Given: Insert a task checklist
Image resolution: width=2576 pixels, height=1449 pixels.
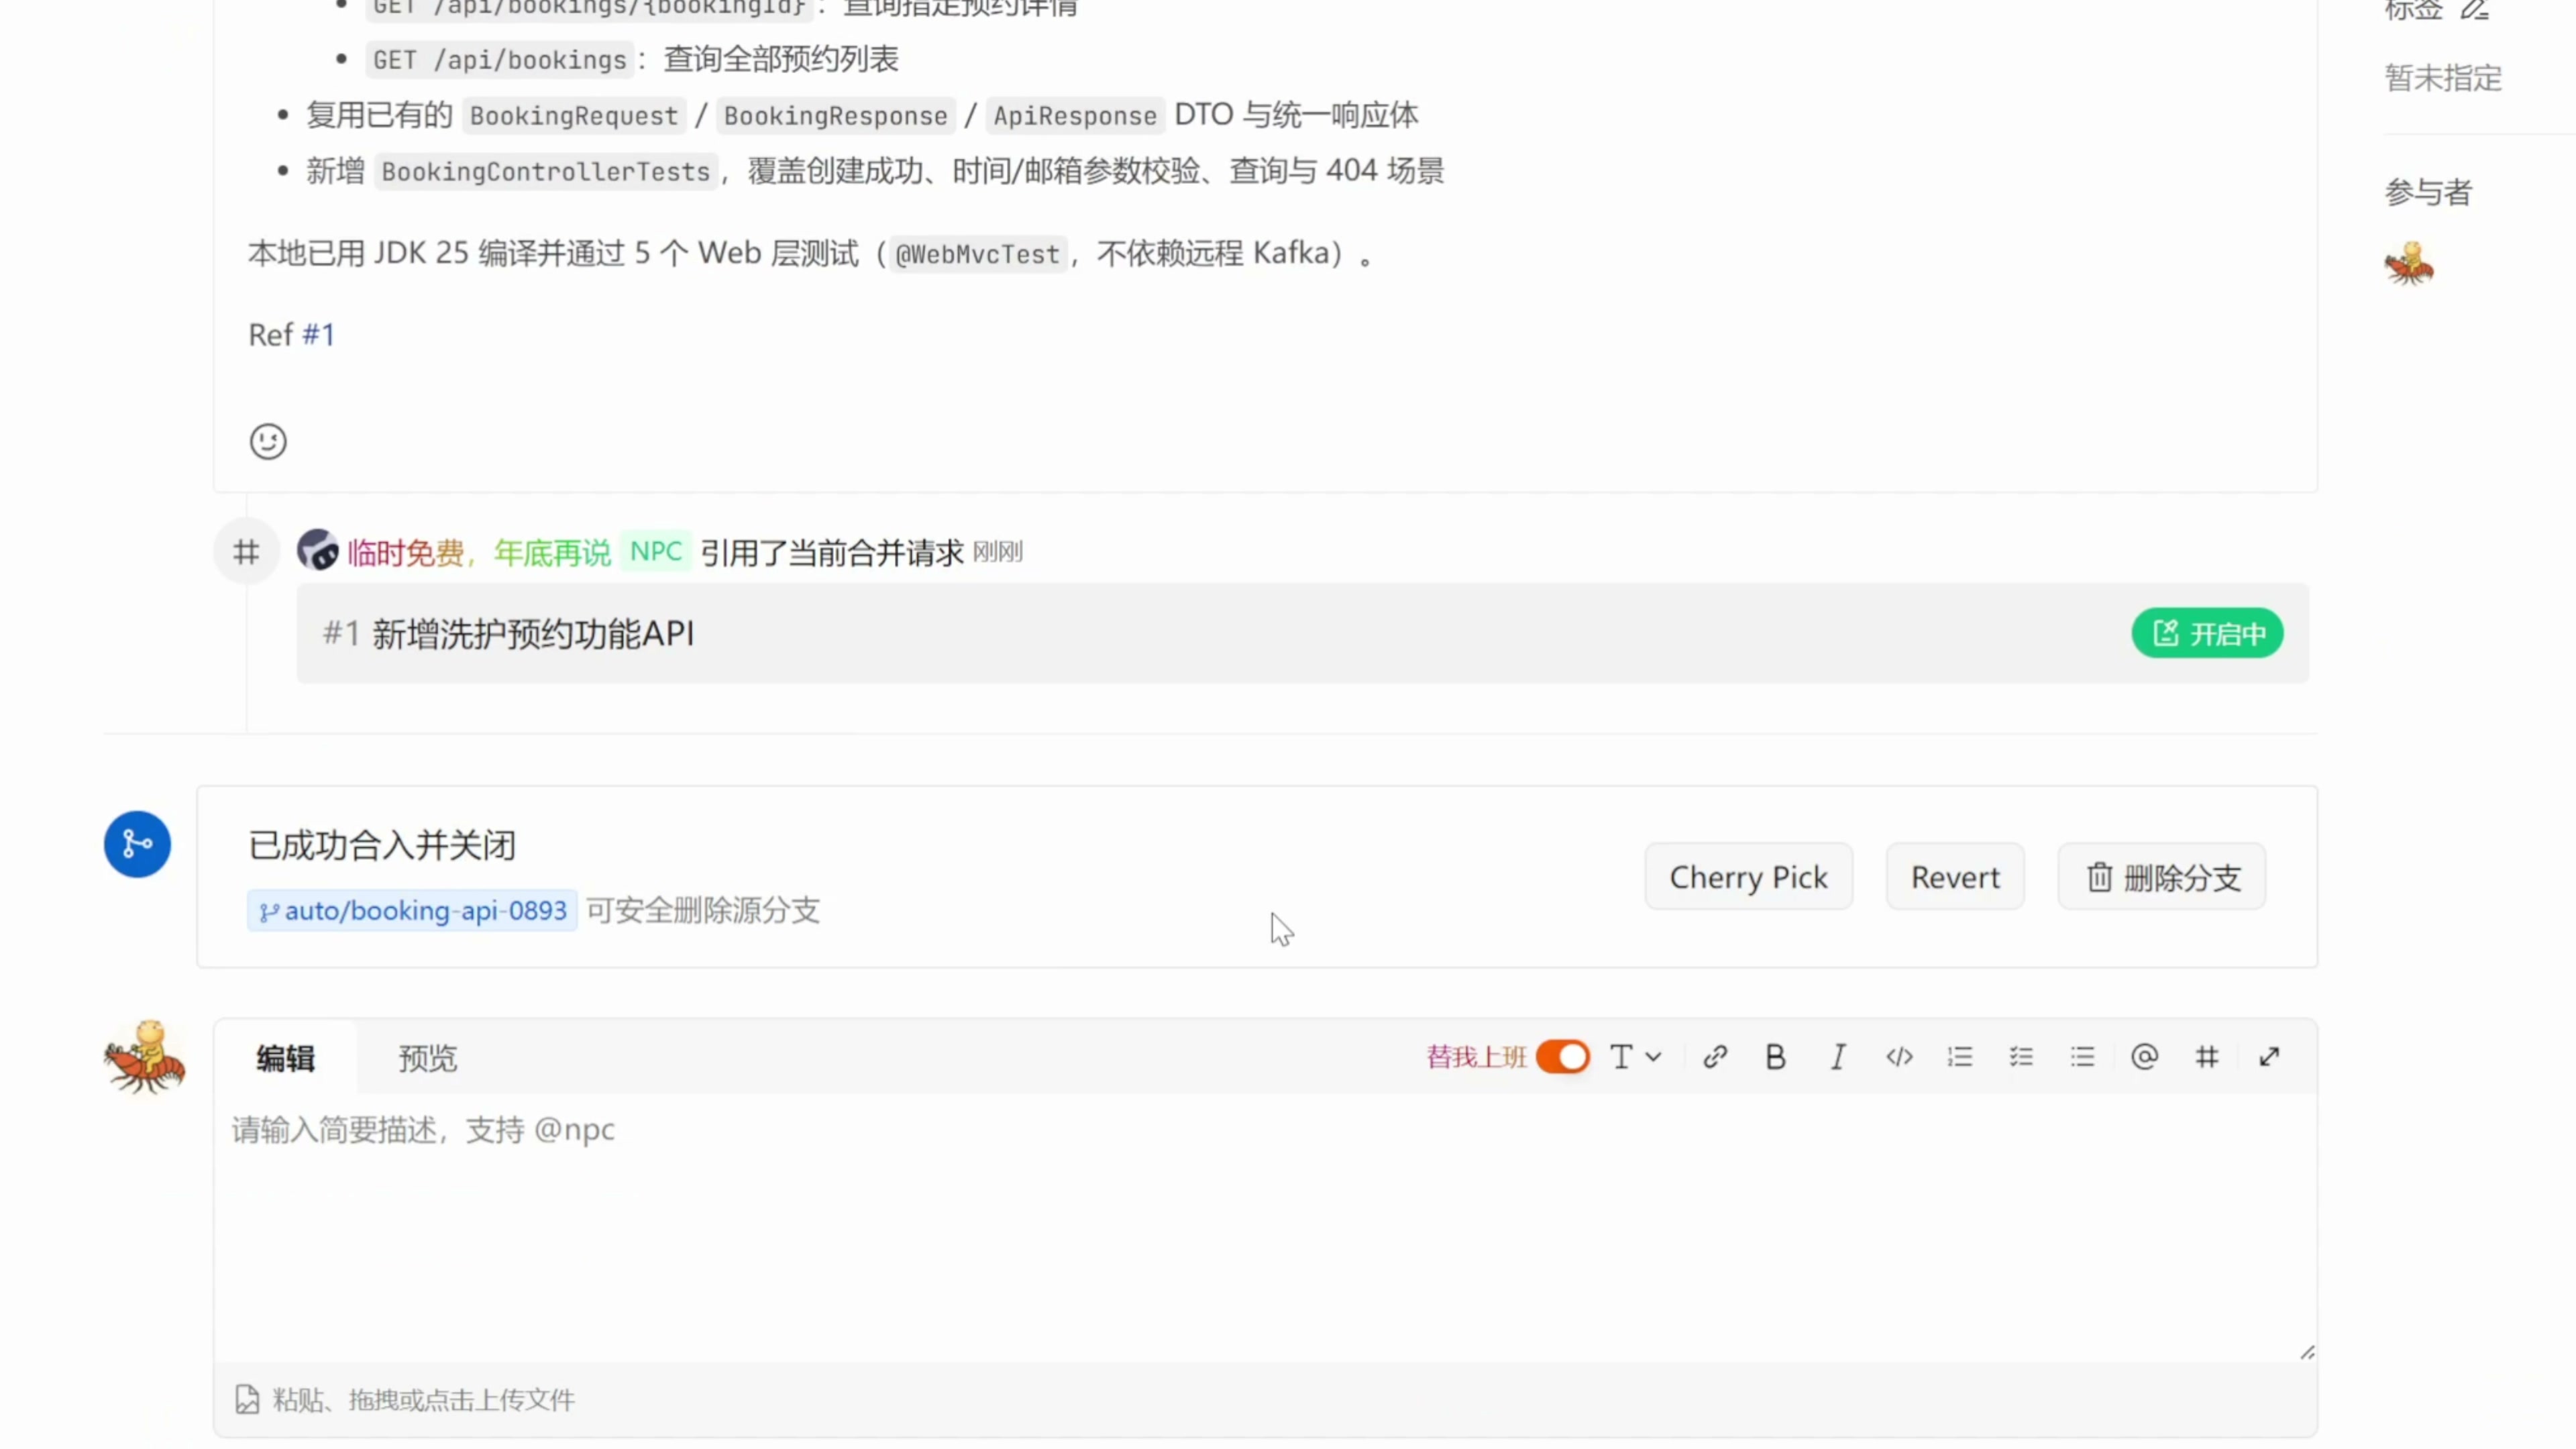Looking at the screenshot, I should point(2021,1057).
